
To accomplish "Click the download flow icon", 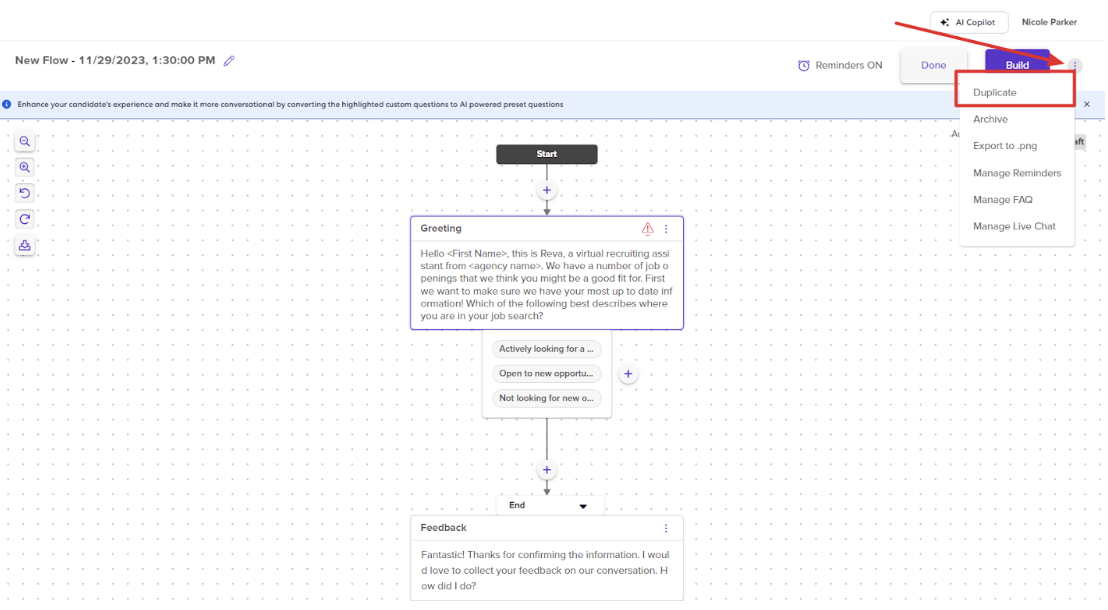I will (25, 245).
